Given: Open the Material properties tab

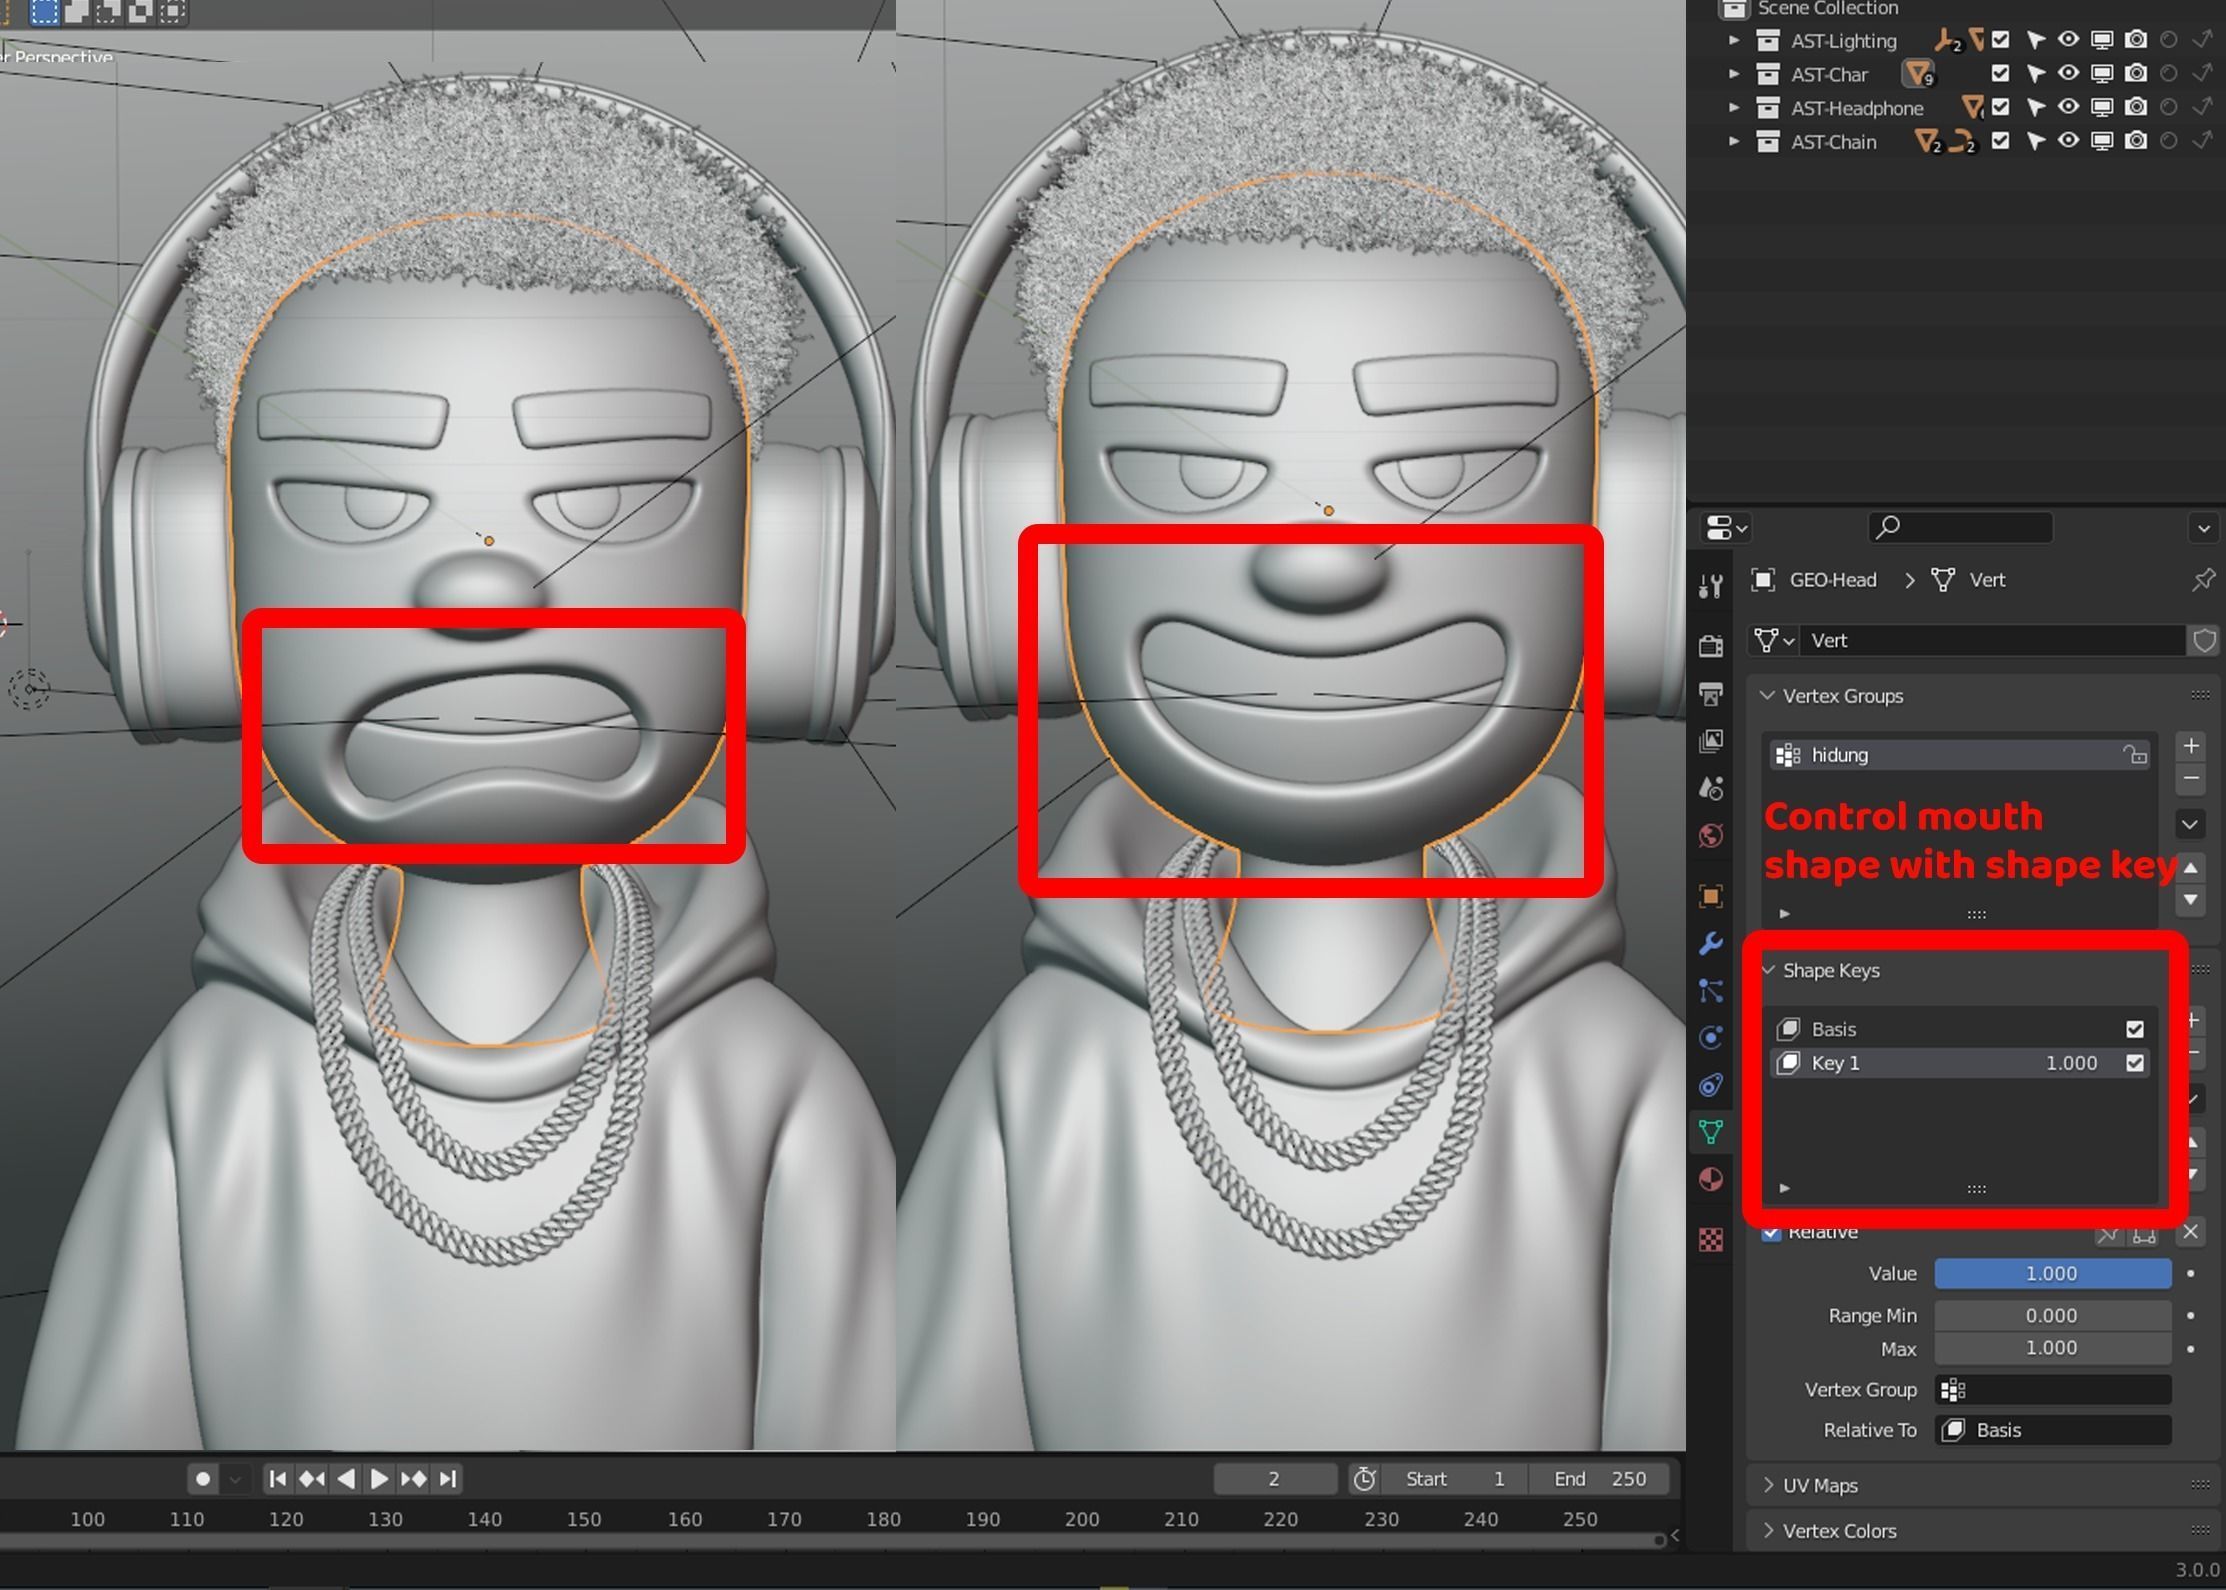Looking at the screenshot, I should pos(1710,1180).
